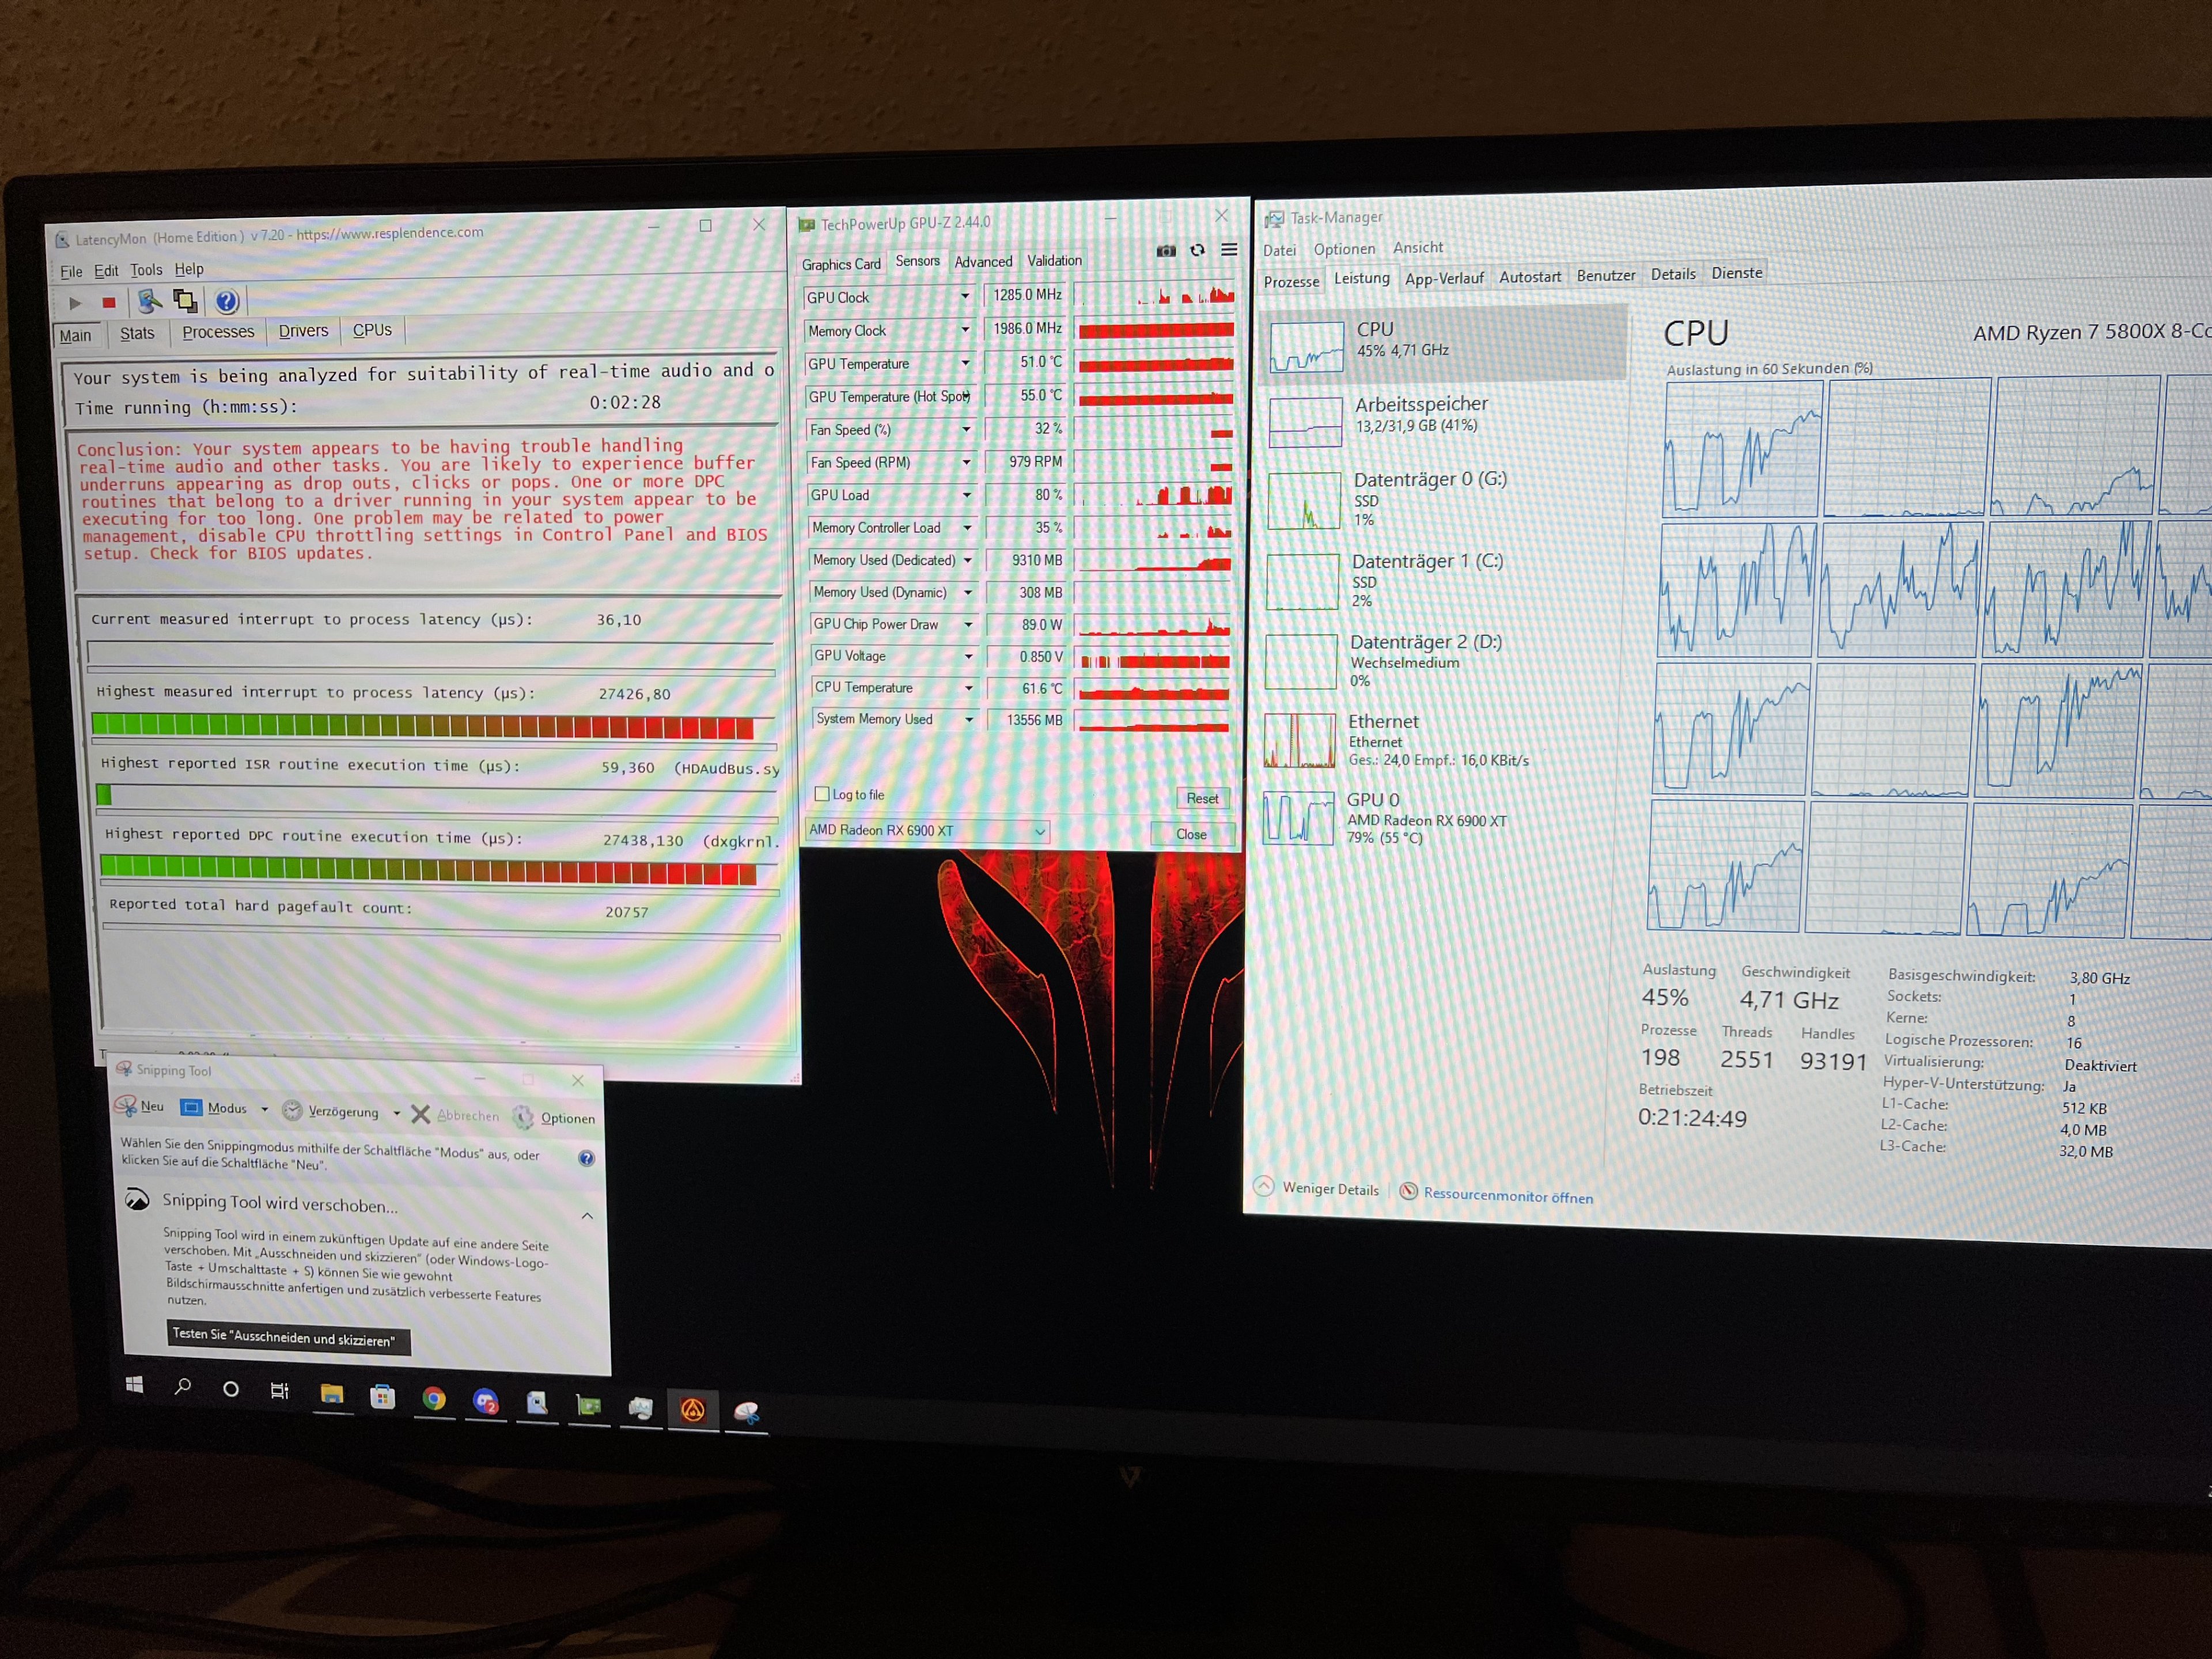This screenshot has width=2212, height=1659.
Task: Collapse the Snipping Tool wird verschoben notice
Action: tap(587, 1216)
